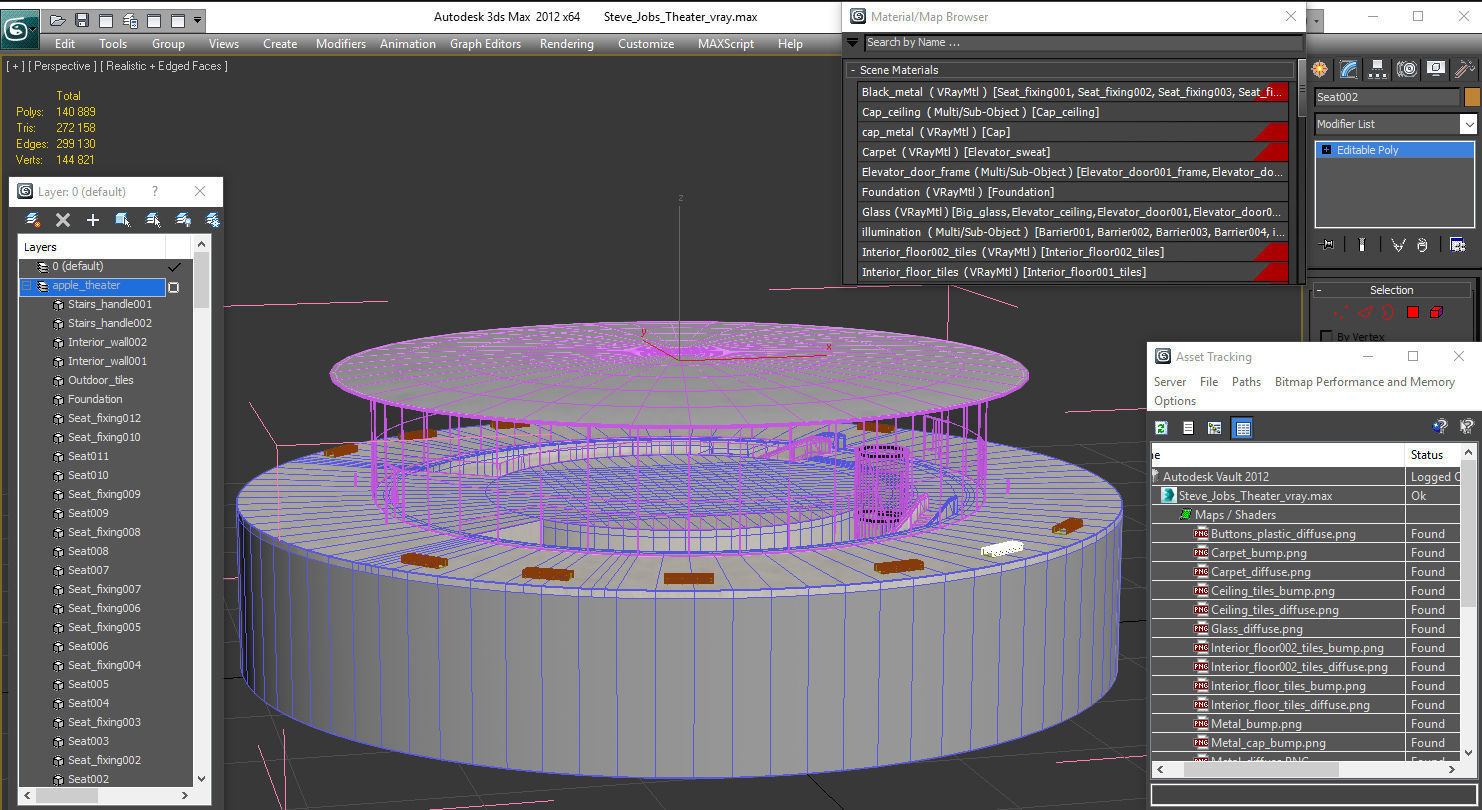Open Paths menu in Asset Tracking
1482x810 pixels.
tap(1246, 382)
